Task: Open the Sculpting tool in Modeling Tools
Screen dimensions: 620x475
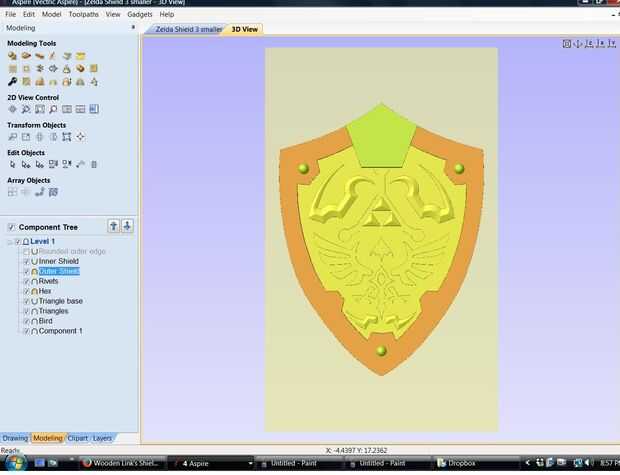Action: point(53,56)
